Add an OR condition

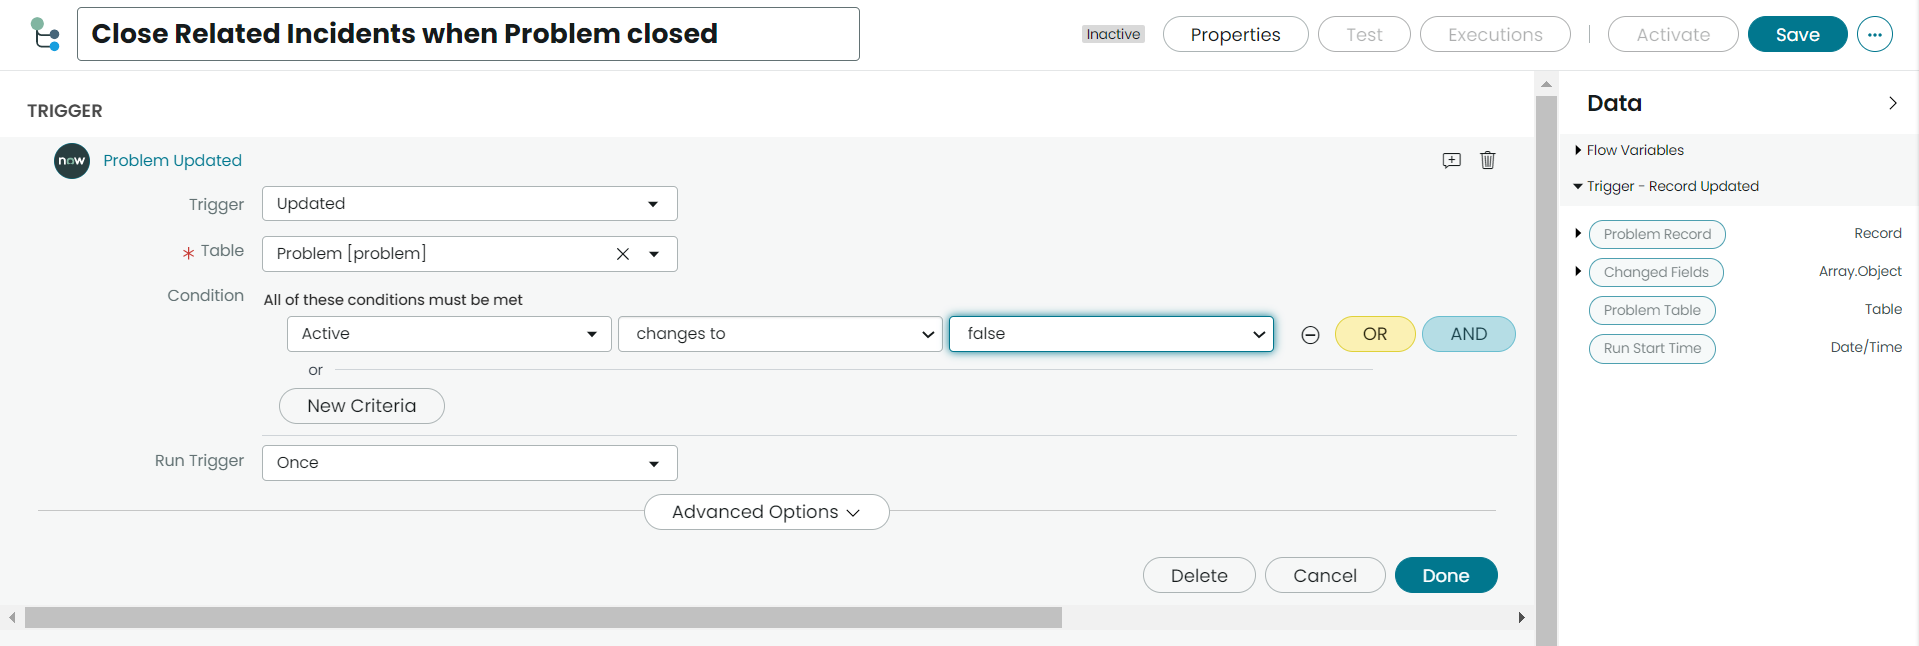[1375, 334]
